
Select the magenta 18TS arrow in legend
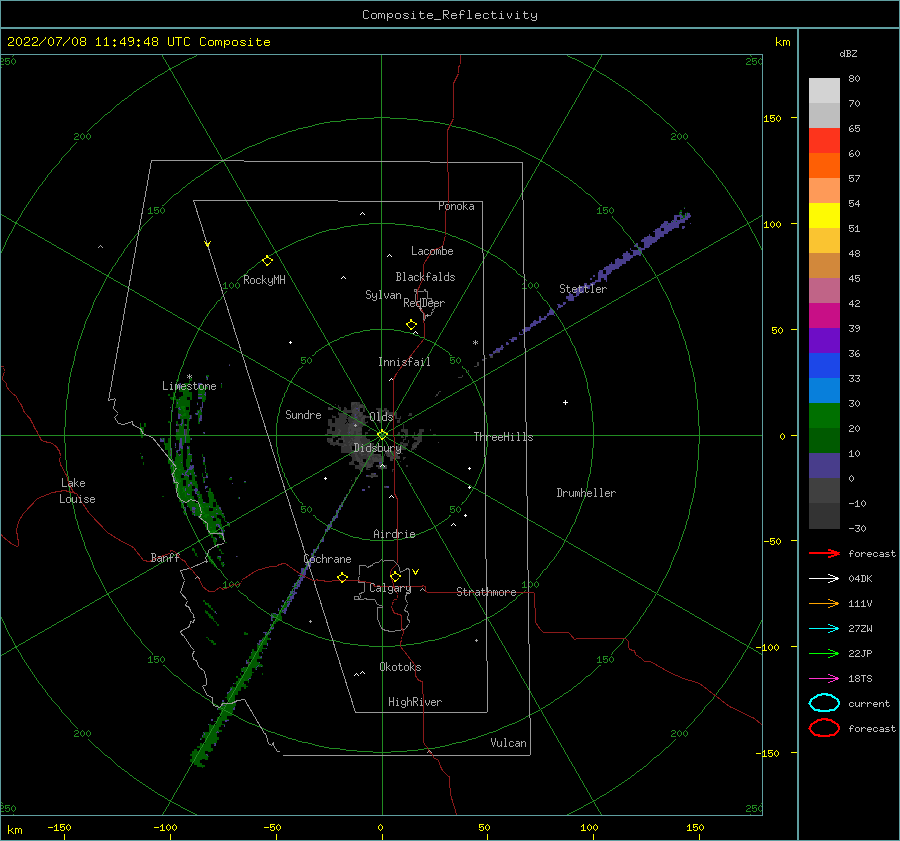[x=824, y=679]
